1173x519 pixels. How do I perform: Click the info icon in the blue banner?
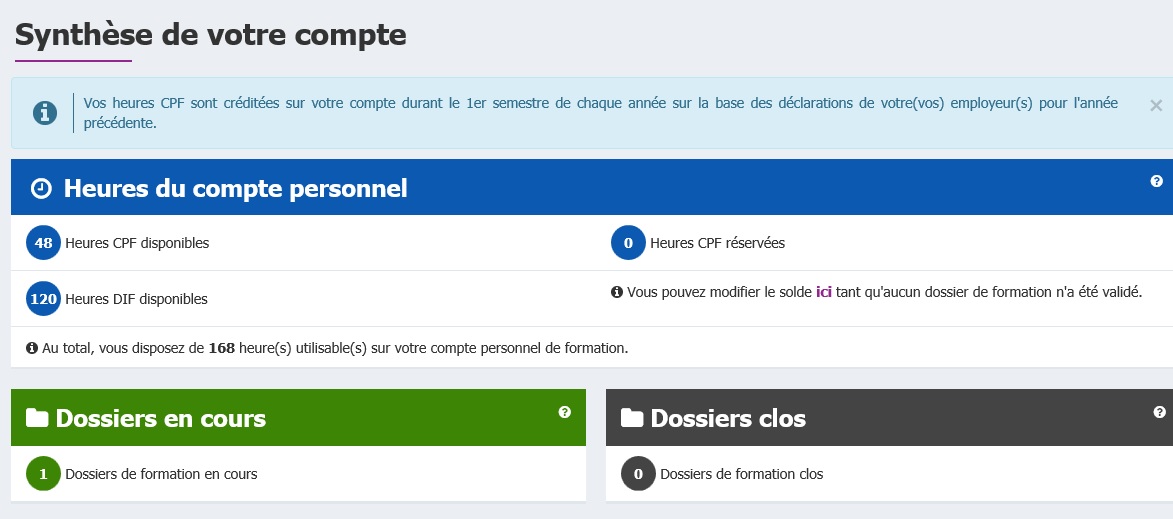(45, 113)
